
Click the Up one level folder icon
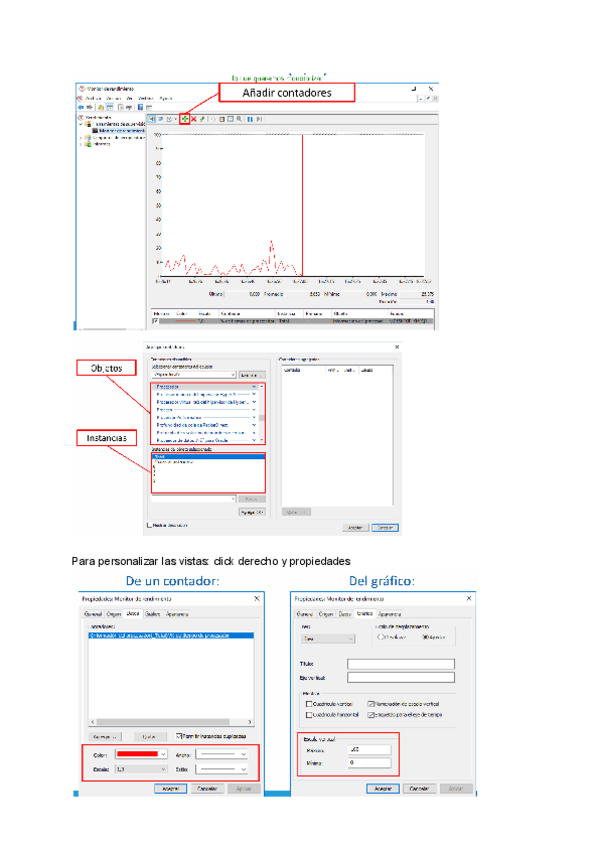coord(101,107)
